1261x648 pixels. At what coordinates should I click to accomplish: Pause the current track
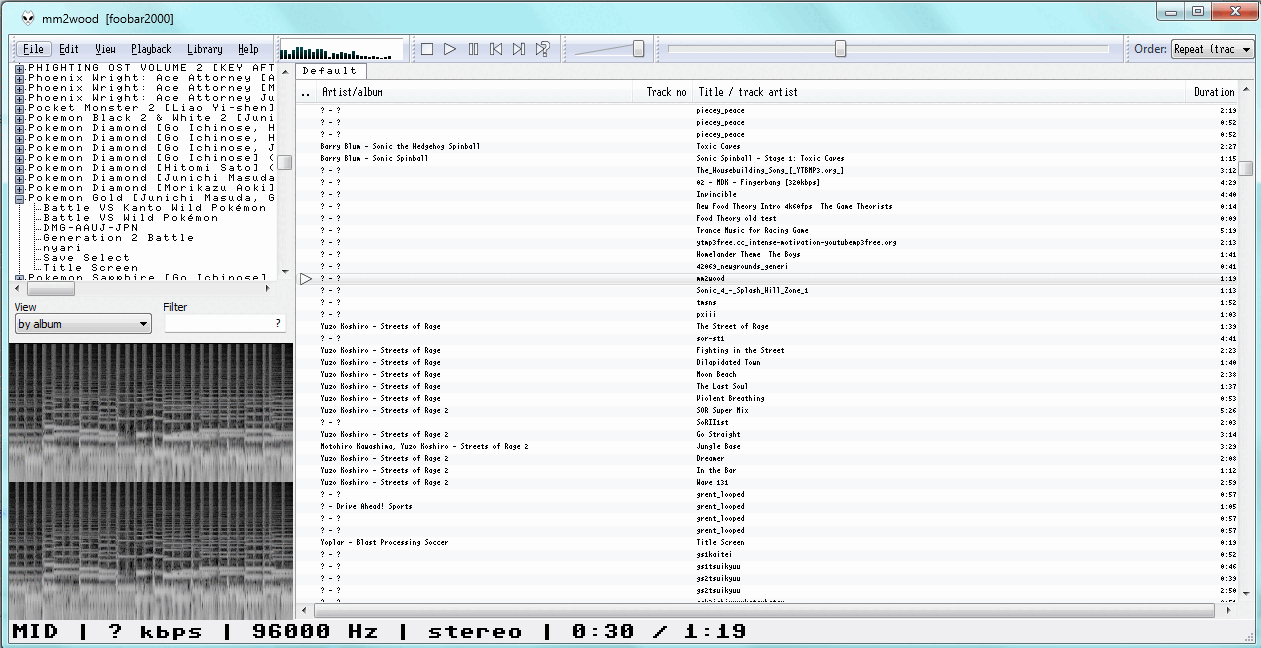tap(472, 48)
